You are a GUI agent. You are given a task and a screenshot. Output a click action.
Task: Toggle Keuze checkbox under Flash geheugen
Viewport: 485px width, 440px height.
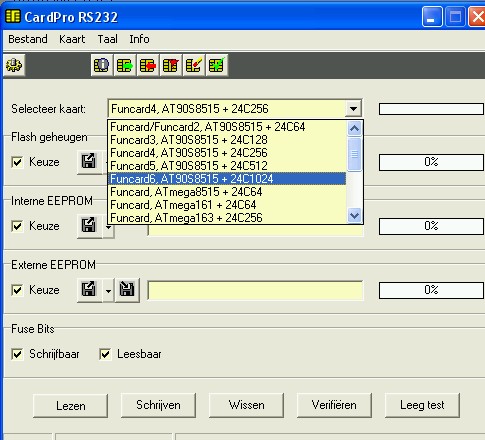pos(17,162)
